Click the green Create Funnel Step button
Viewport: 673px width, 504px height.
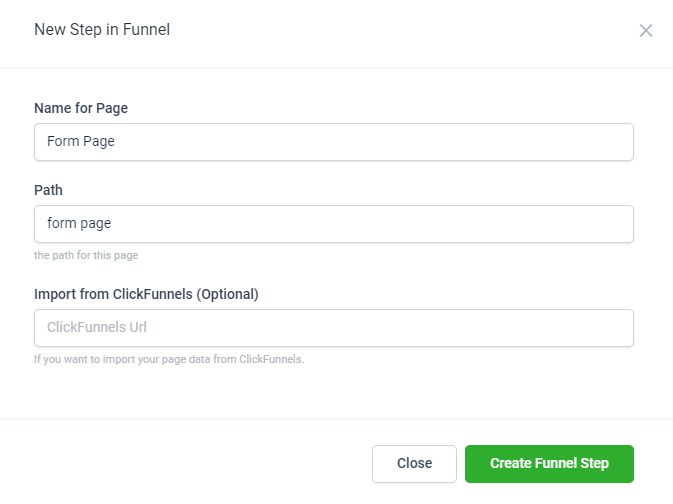click(x=549, y=464)
